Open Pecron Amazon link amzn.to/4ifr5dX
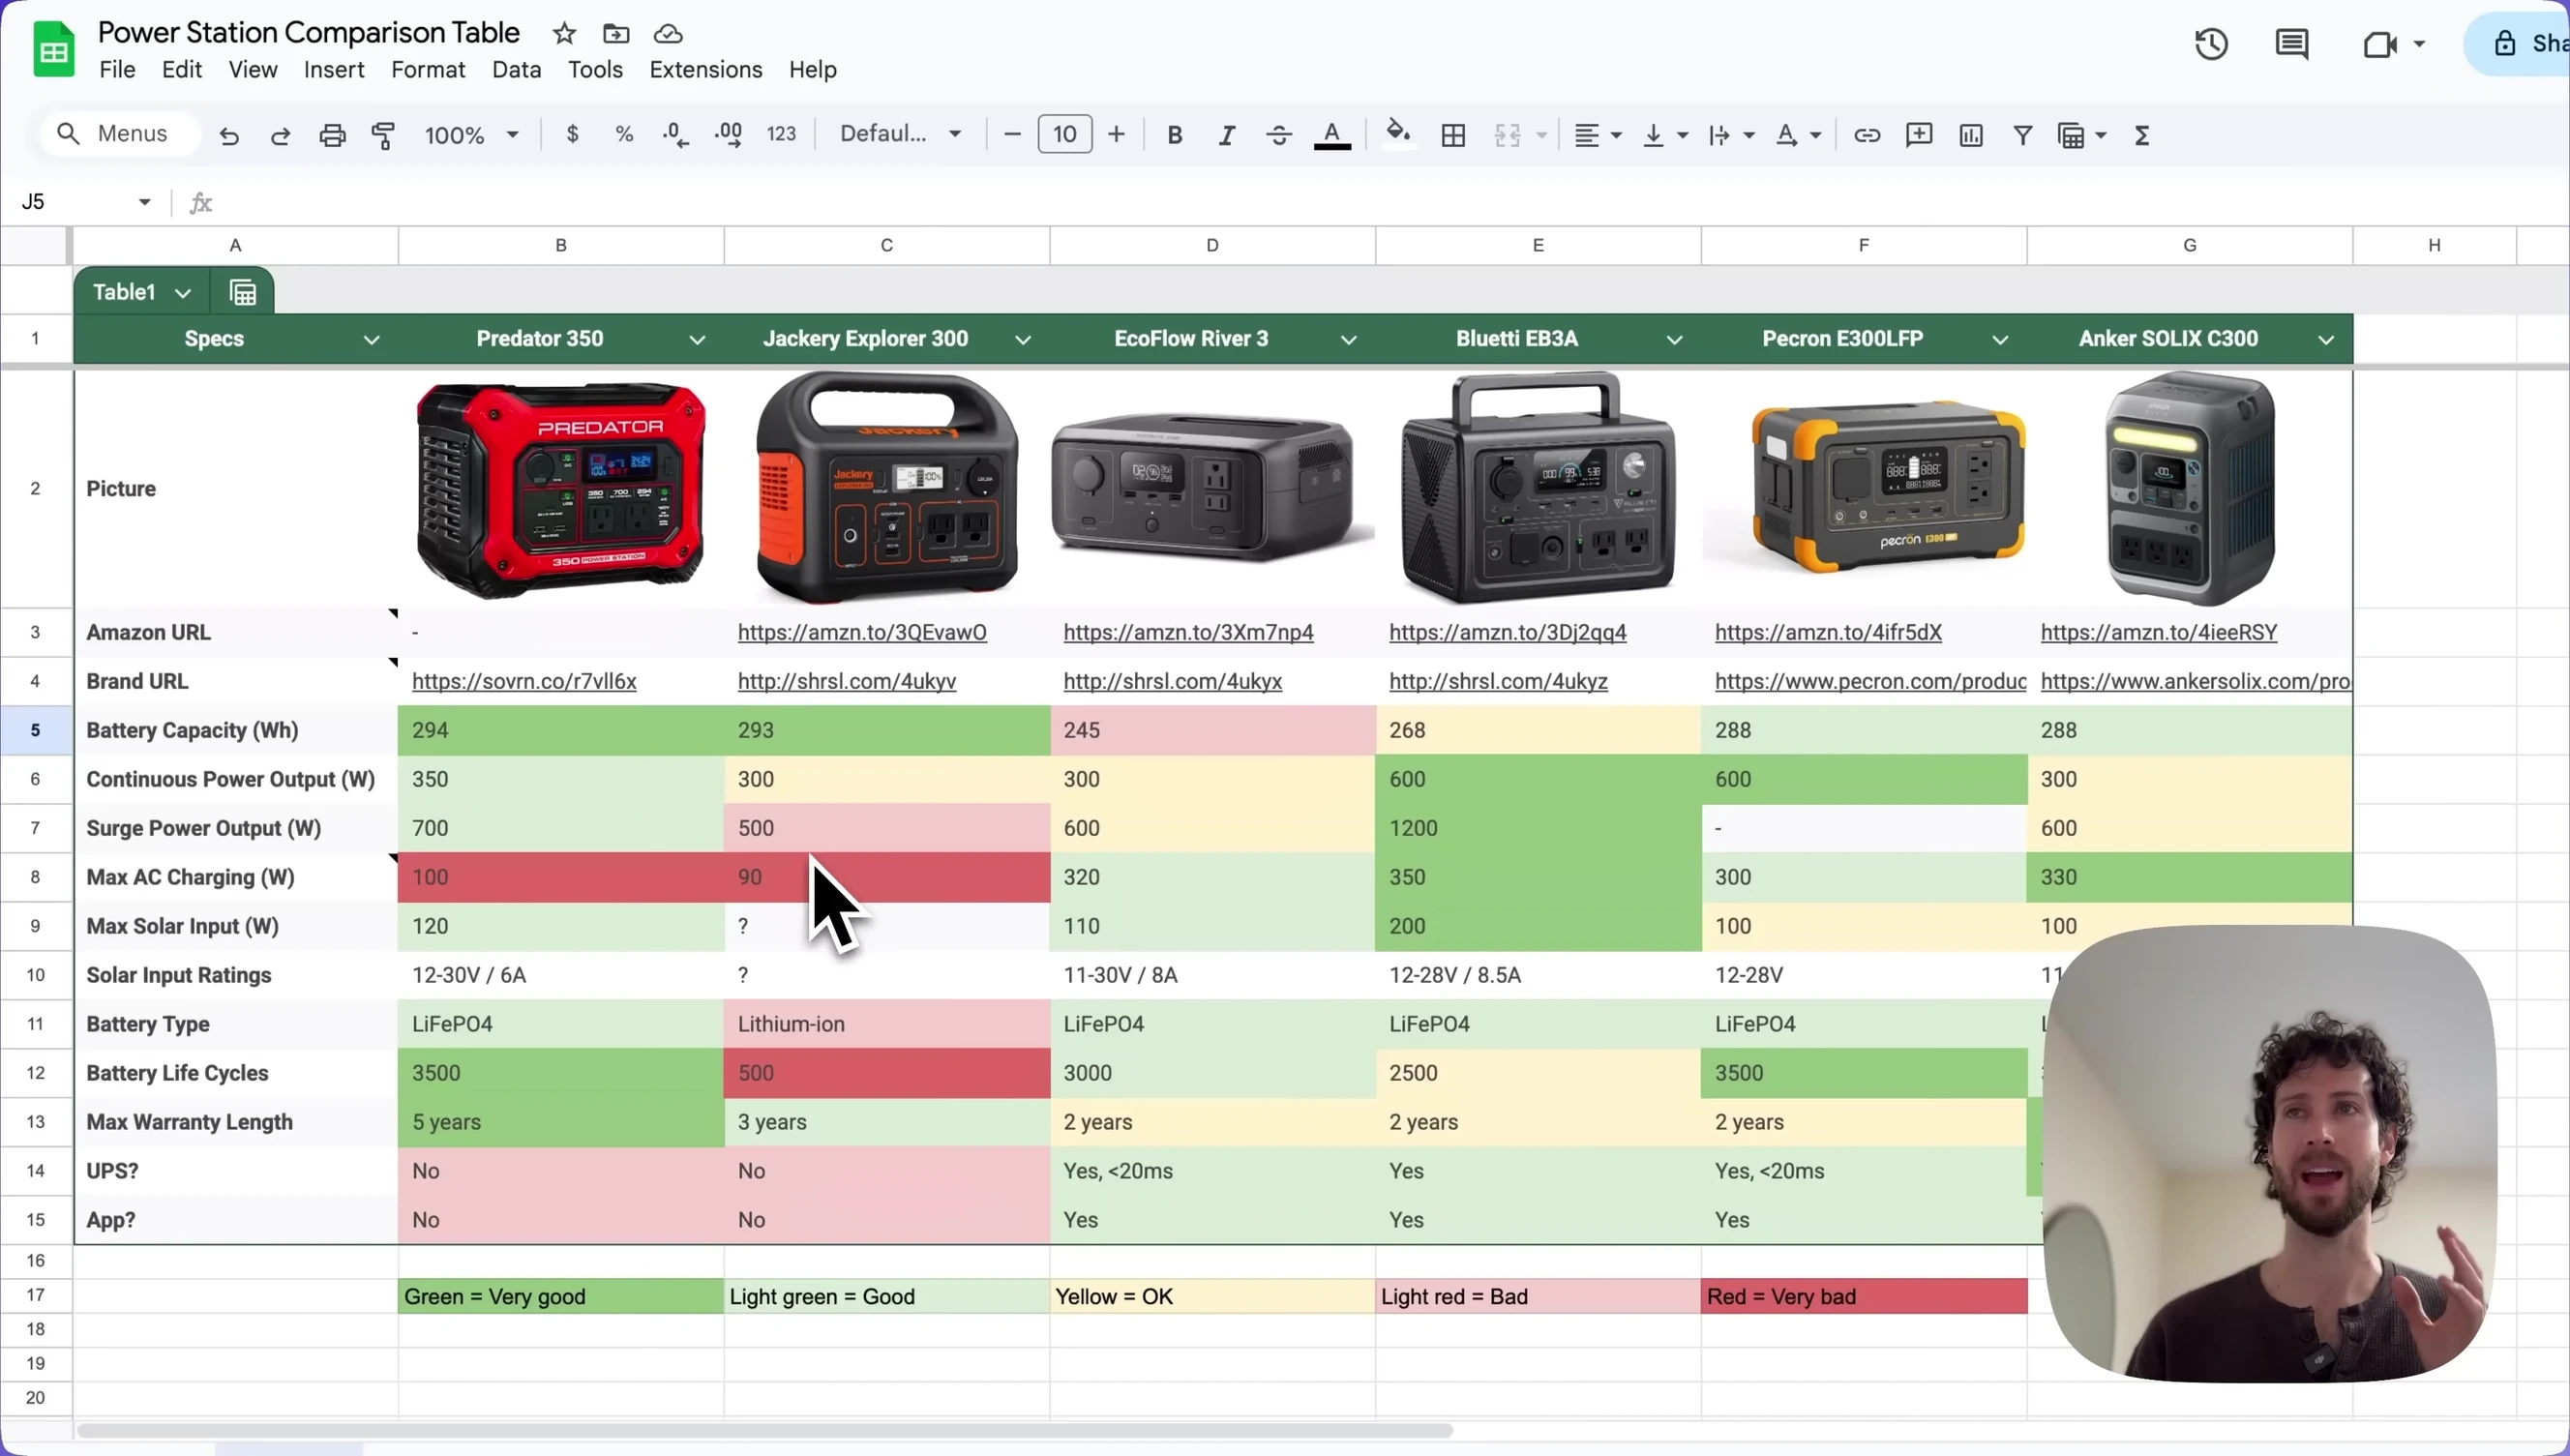The width and height of the screenshot is (2570, 1456). click(x=1828, y=633)
